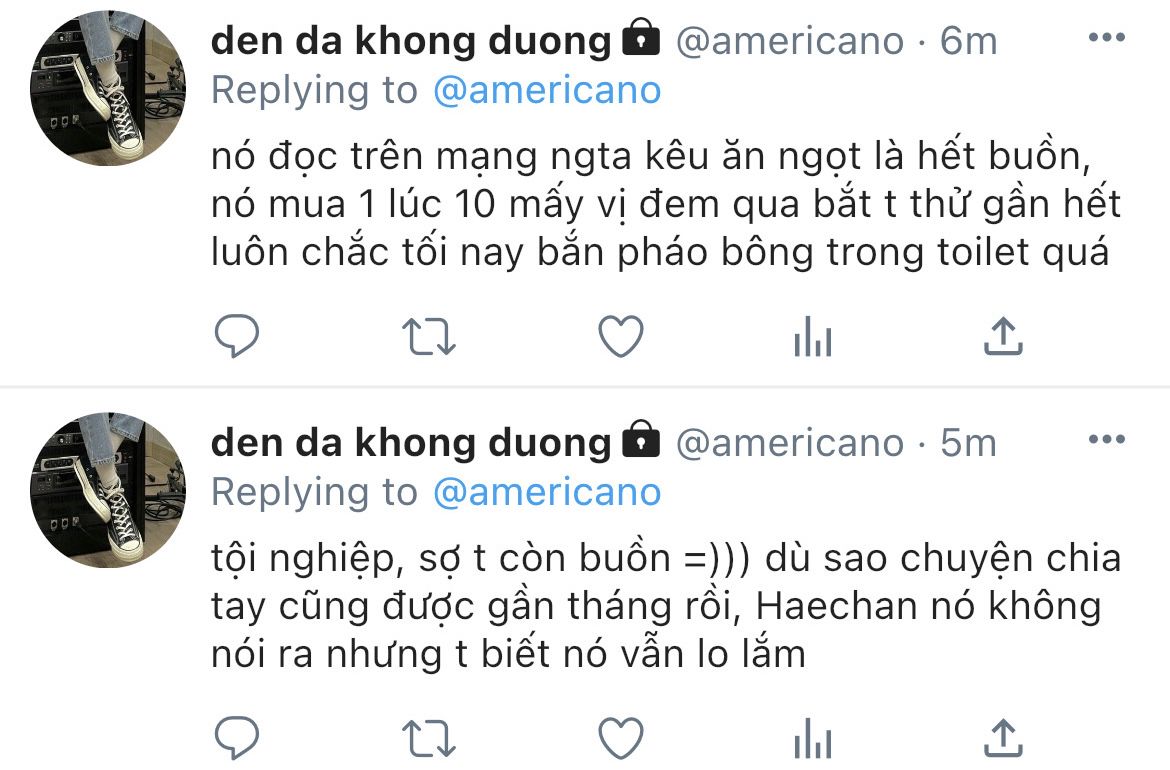The height and width of the screenshot is (770, 1170).
Task: Open the 5m timestamp of second tweet
Action: pos(968,442)
